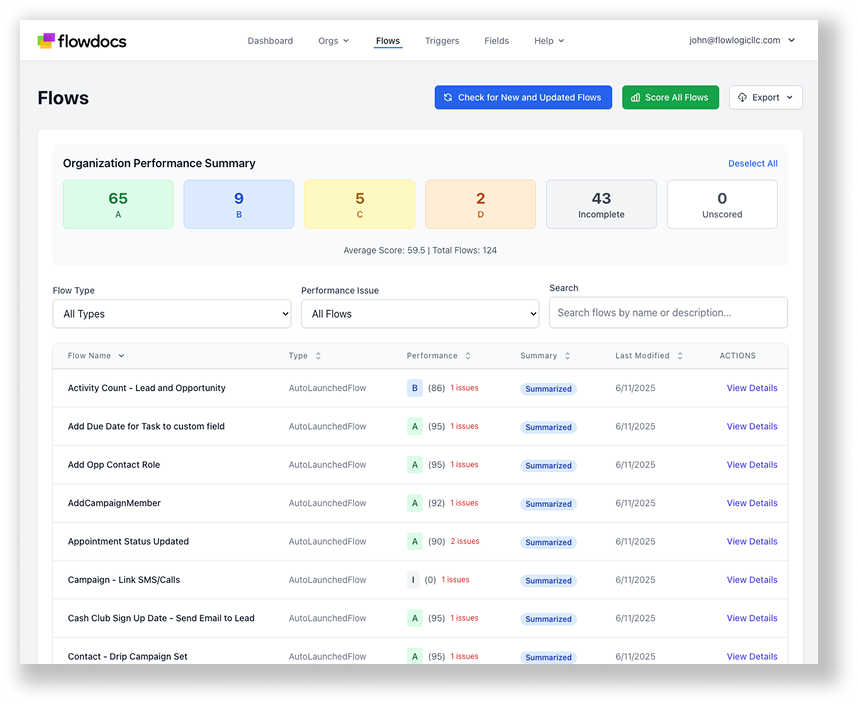
Task: Click the A grade badge for Add Opp Contact Role
Action: [415, 464]
